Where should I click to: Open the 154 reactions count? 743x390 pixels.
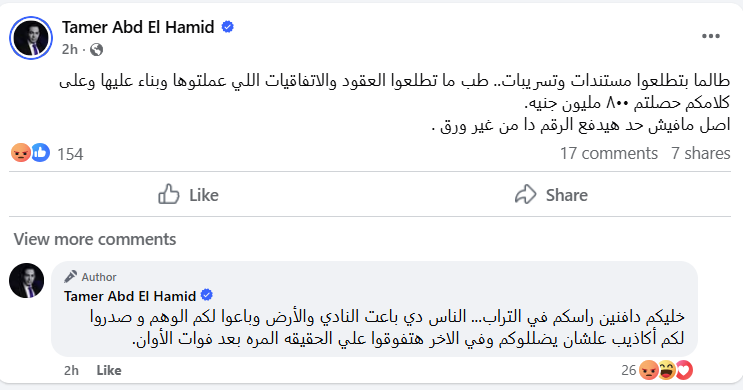coord(70,154)
